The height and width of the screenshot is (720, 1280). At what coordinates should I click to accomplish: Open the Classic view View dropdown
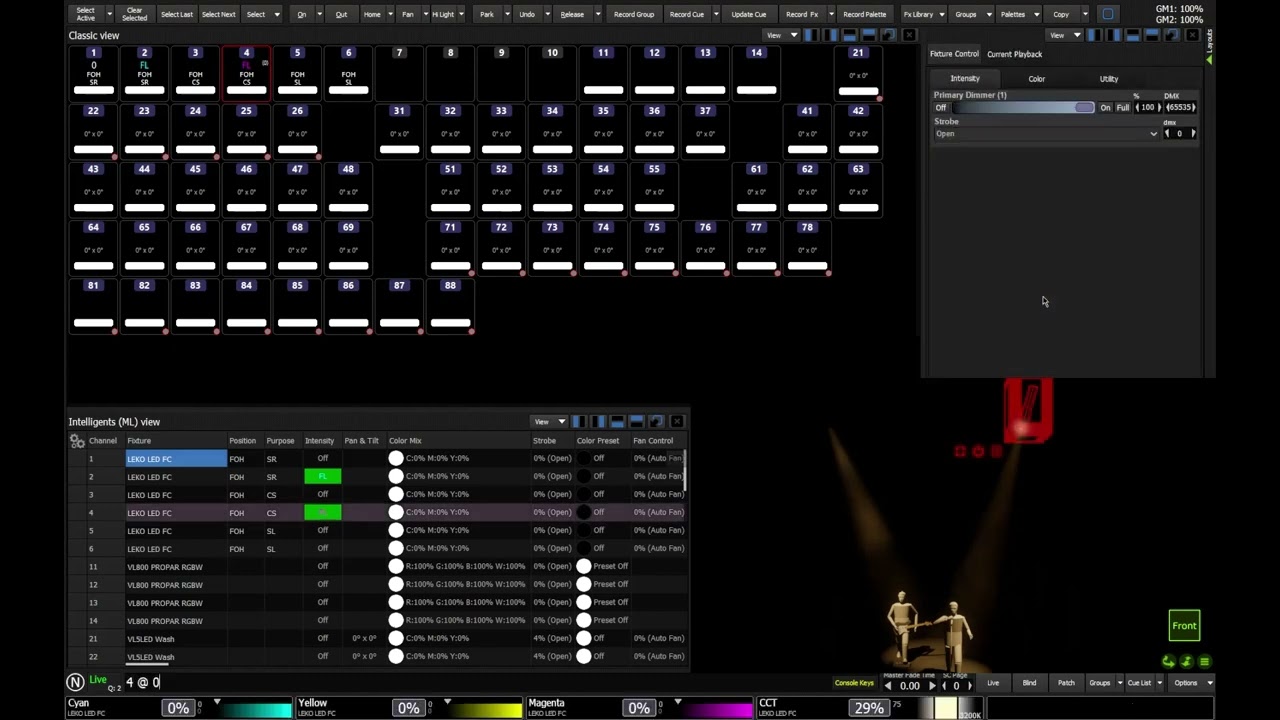(780, 35)
